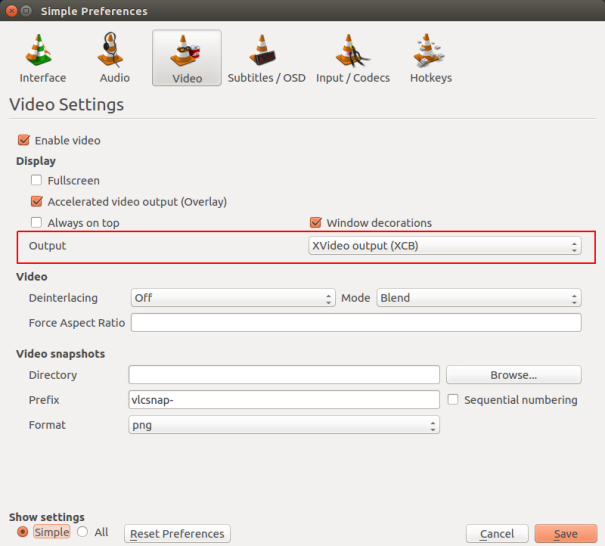Select the All show settings radio
The width and height of the screenshot is (605, 546).
pyautogui.click(x=82, y=532)
